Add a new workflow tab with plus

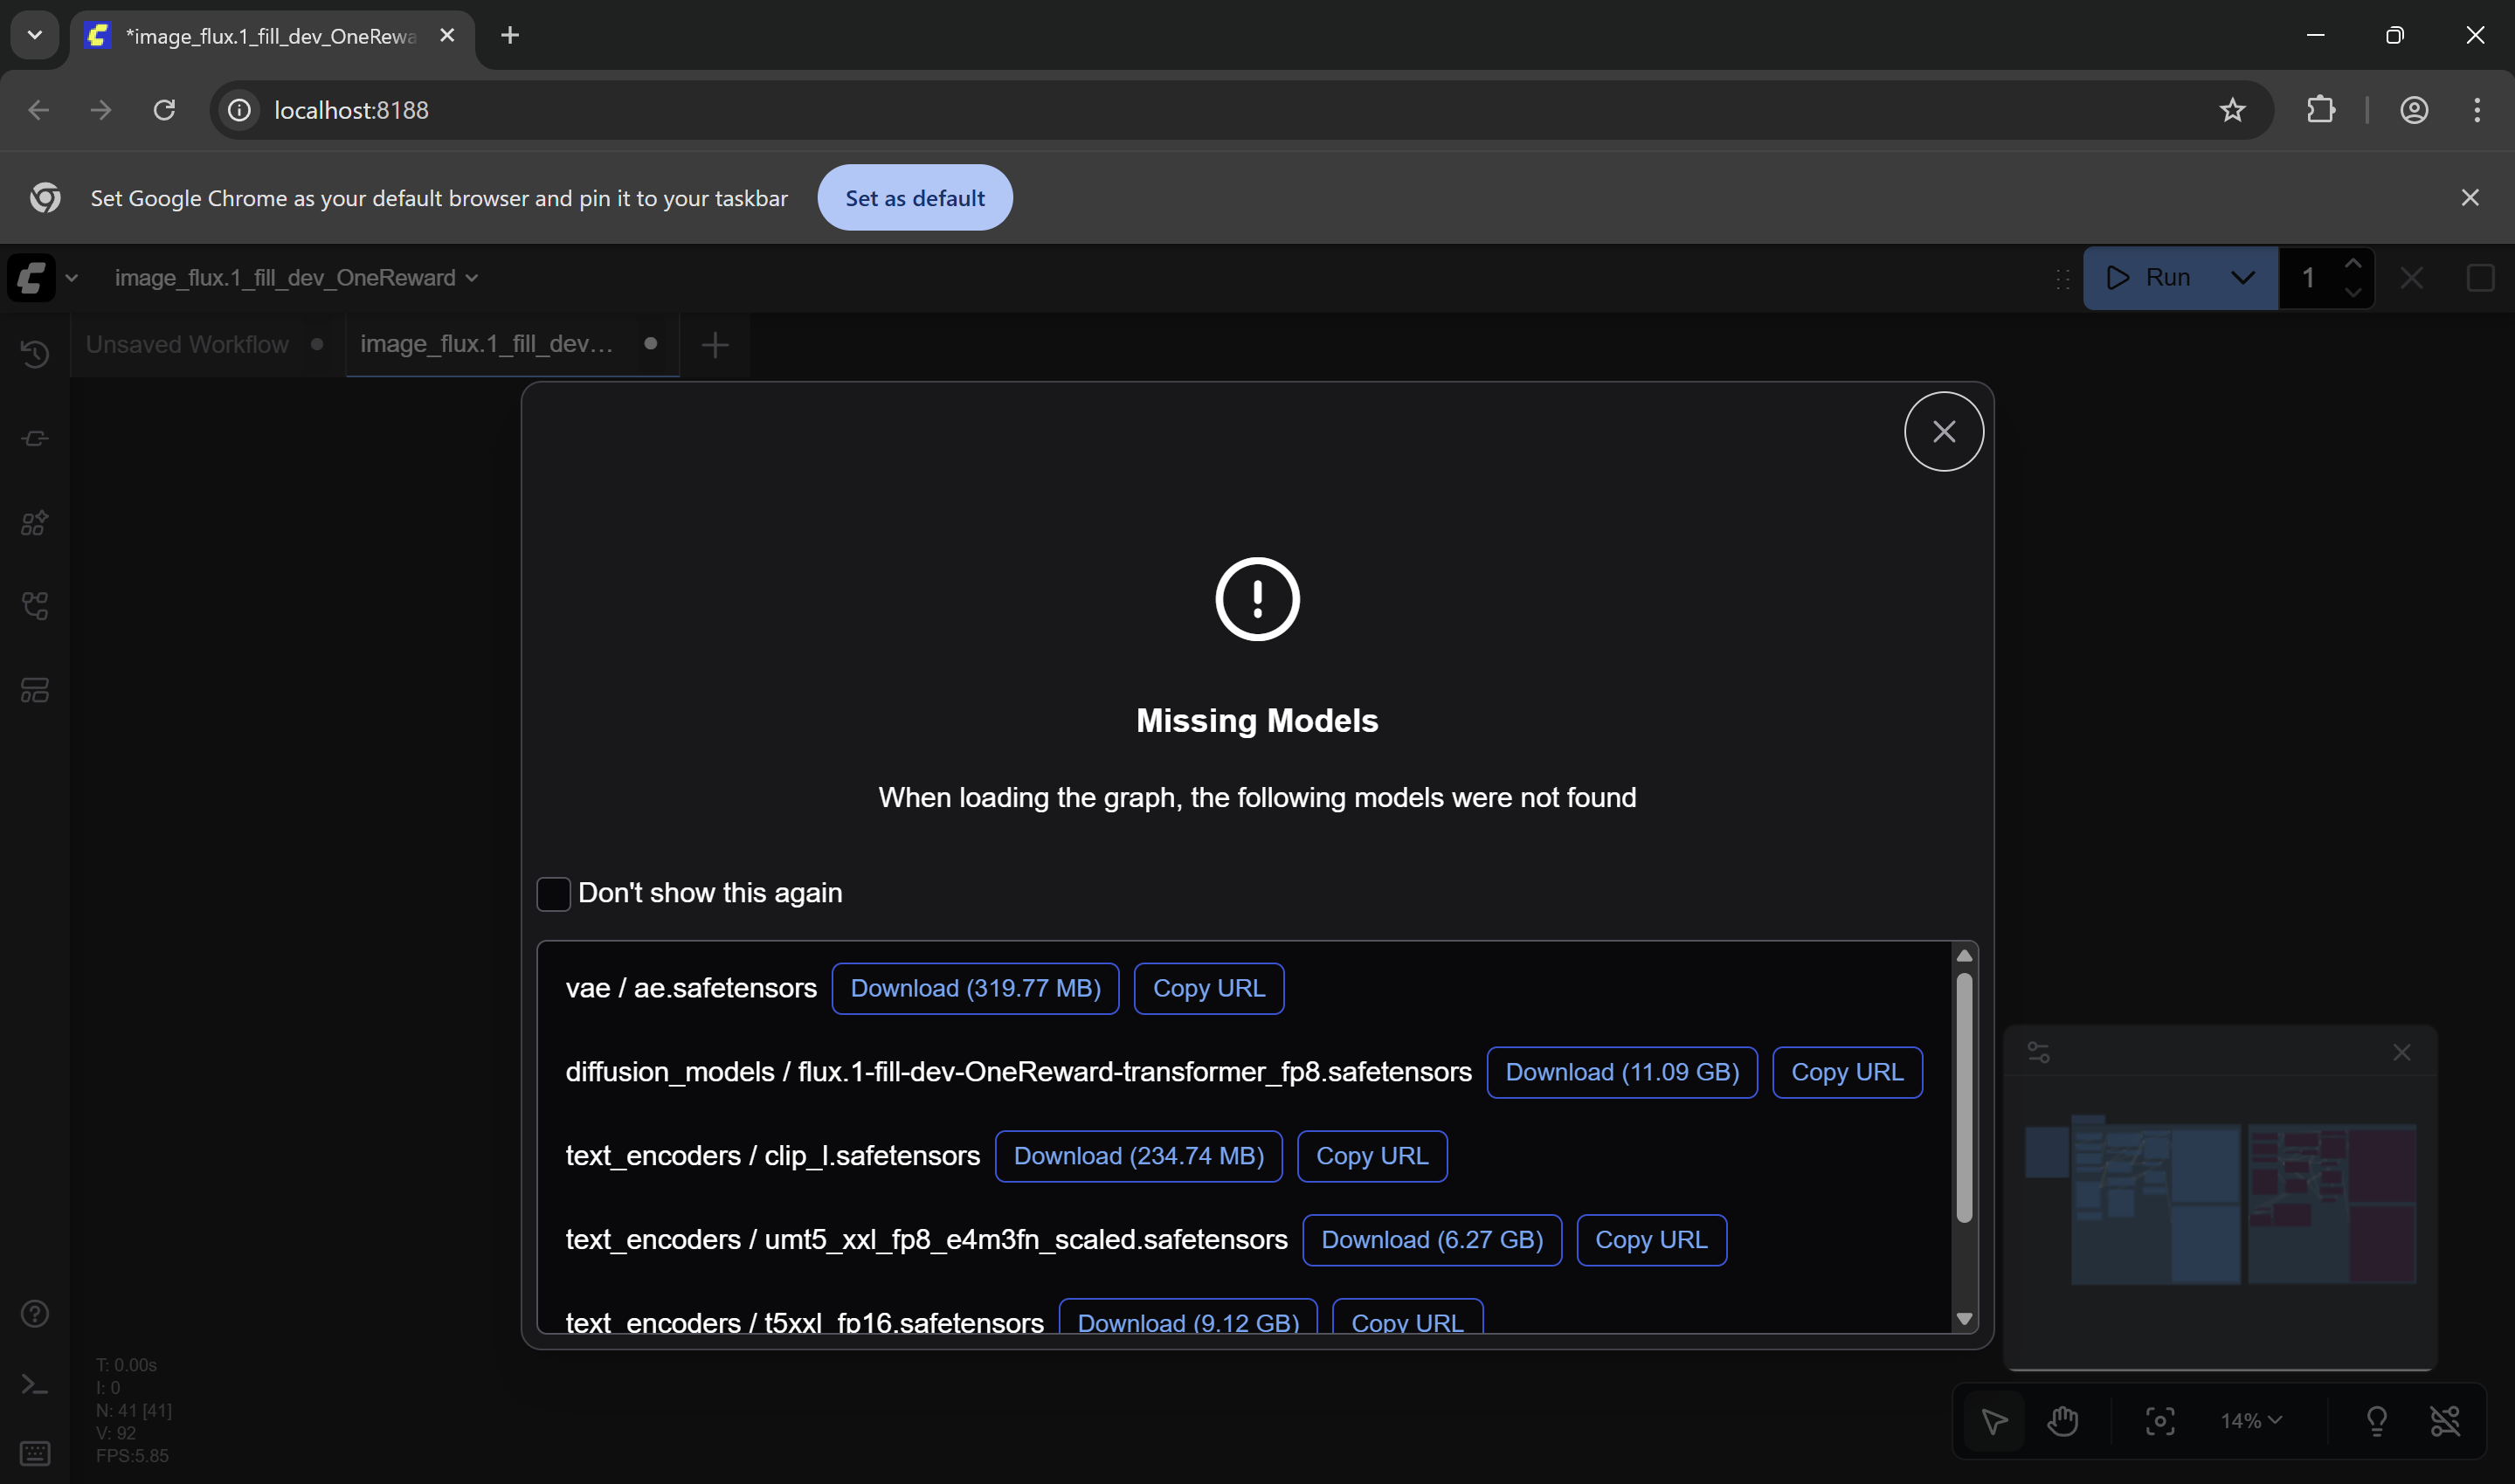point(715,345)
